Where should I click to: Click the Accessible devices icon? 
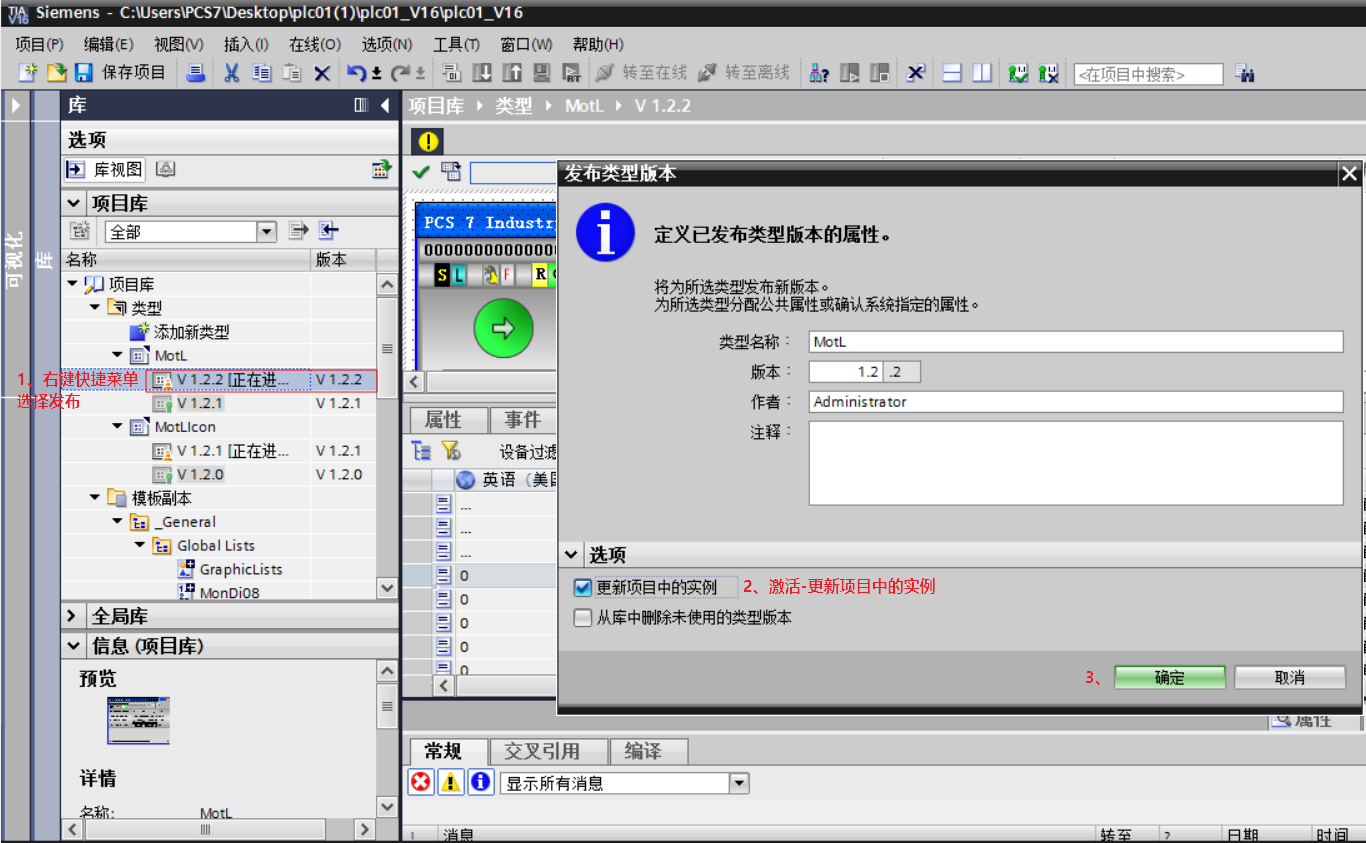[819, 73]
